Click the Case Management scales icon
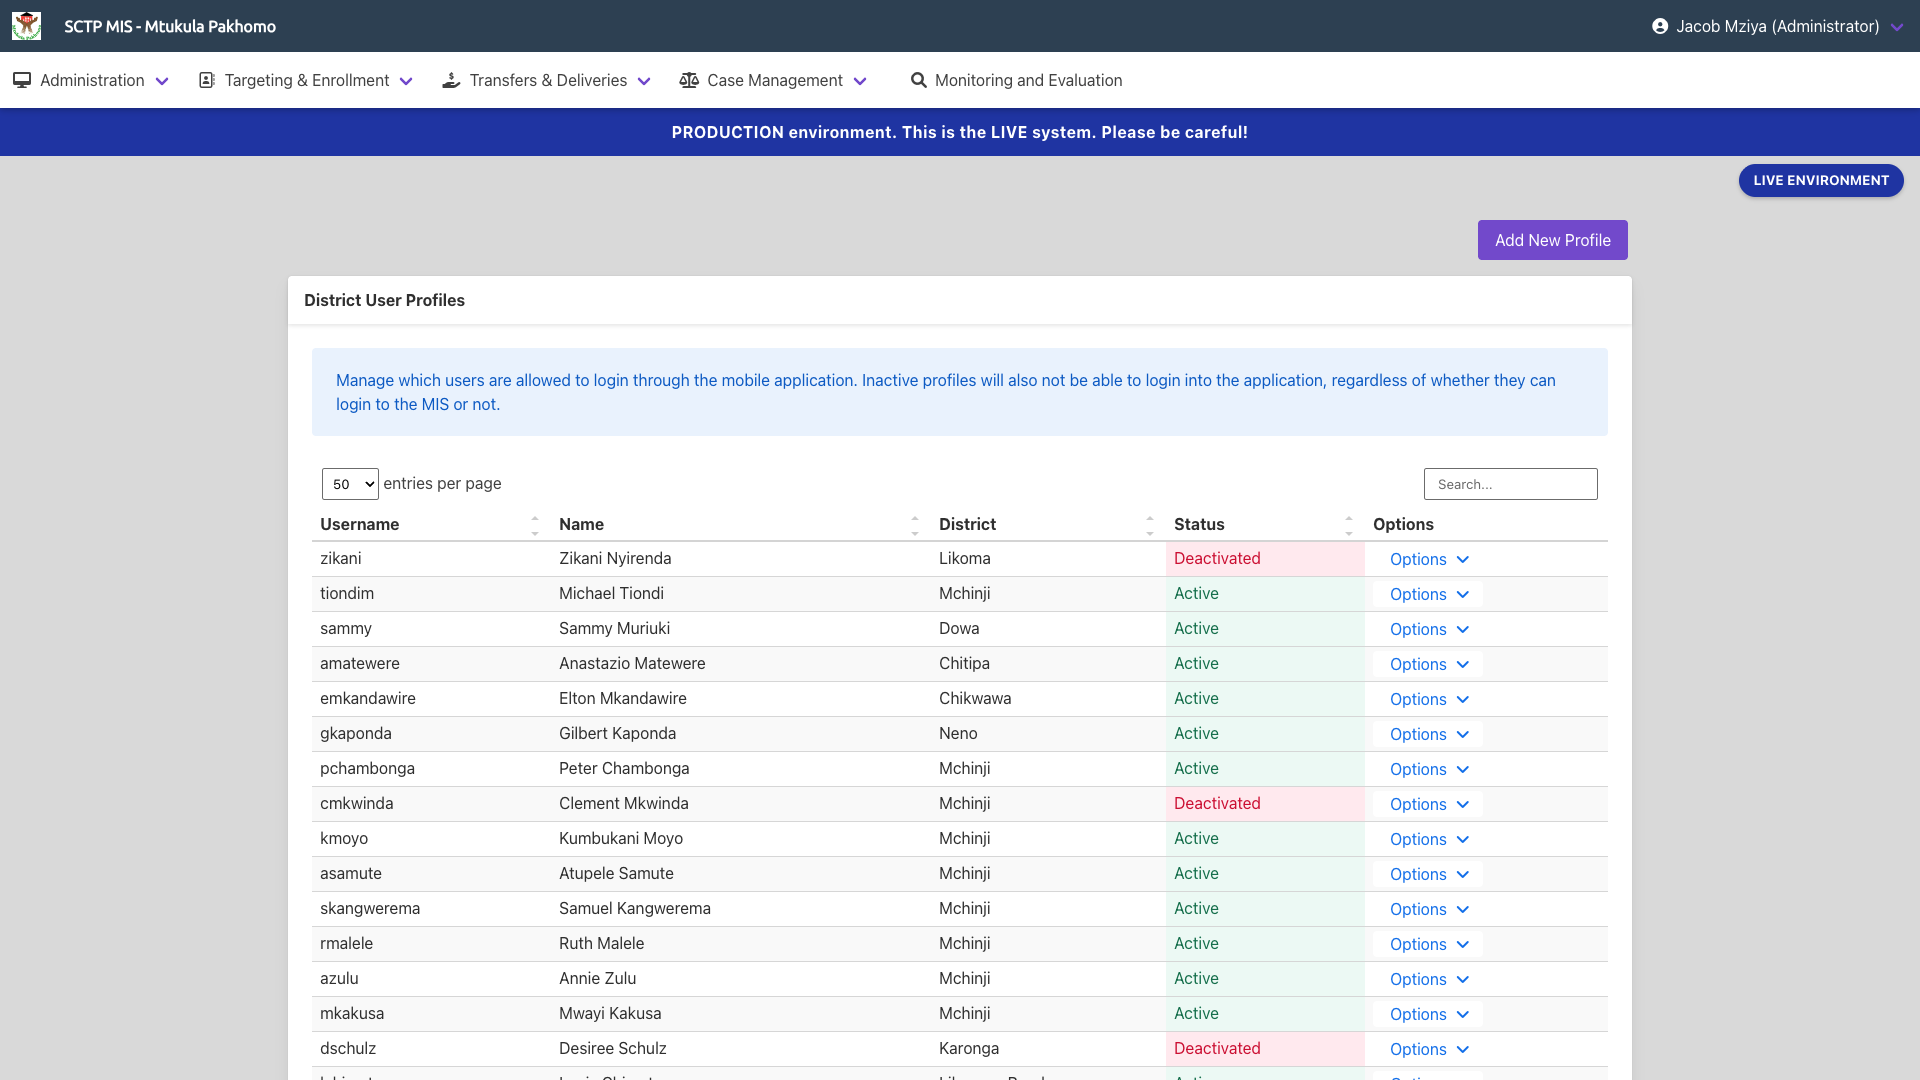The width and height of the screenshot is (1920, 1080). coord(690,80)
